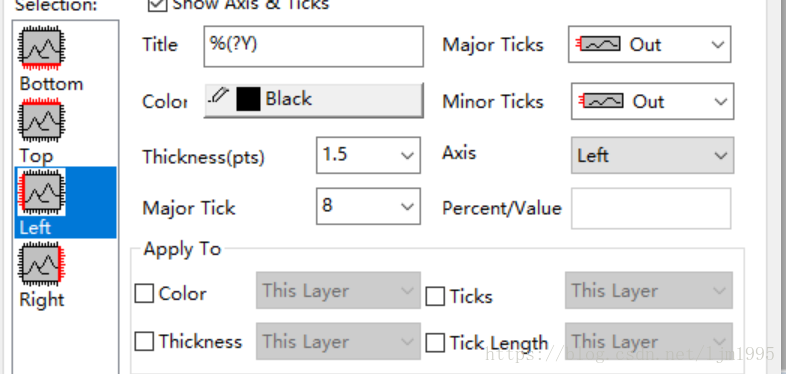
Task: Toggle Show Axis & Ticks checkbox
Action: [x=157, y=5]
